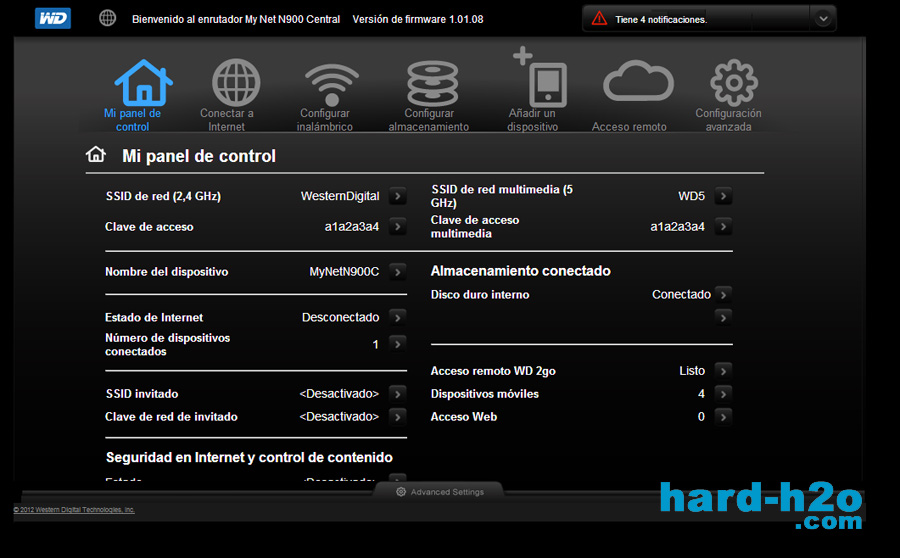Open 2,4 GHz Clave de acceso arrow
900x558 pixels.
click(x=397, y=226)
